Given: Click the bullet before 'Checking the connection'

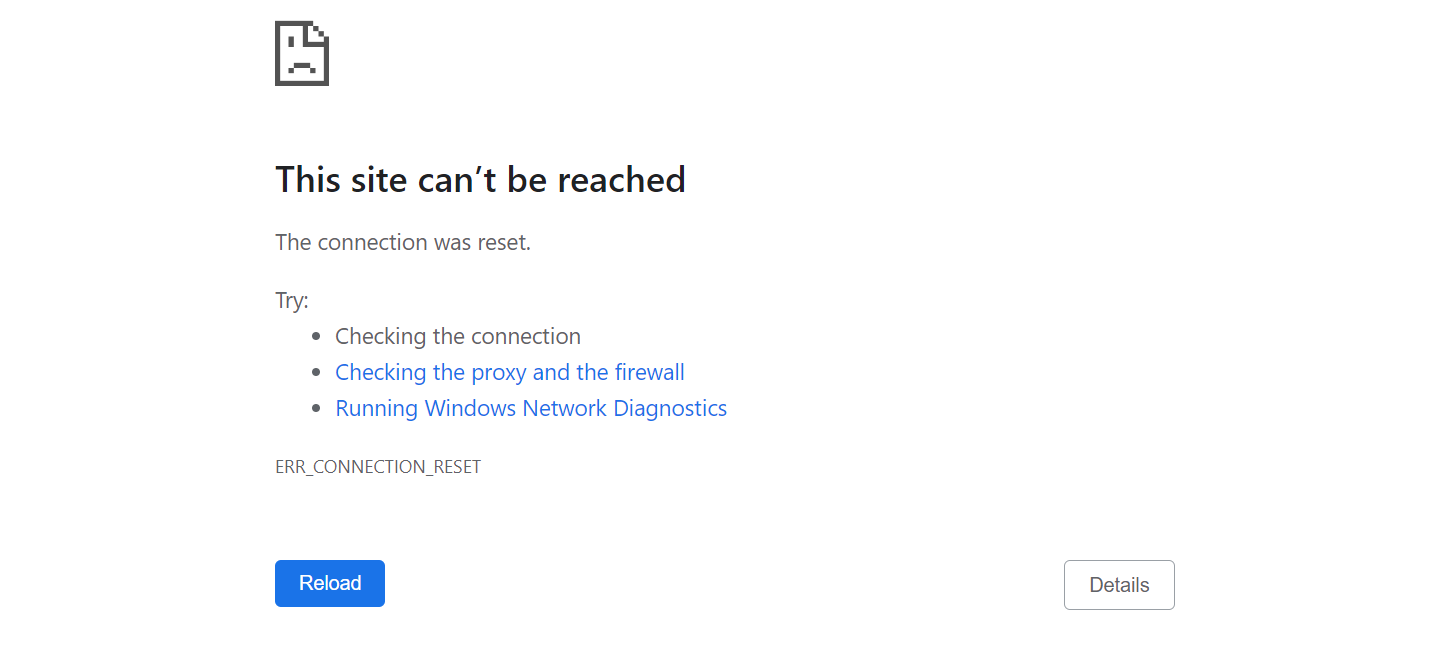Looking at the screenshot, I should click(x=316, y=337).
